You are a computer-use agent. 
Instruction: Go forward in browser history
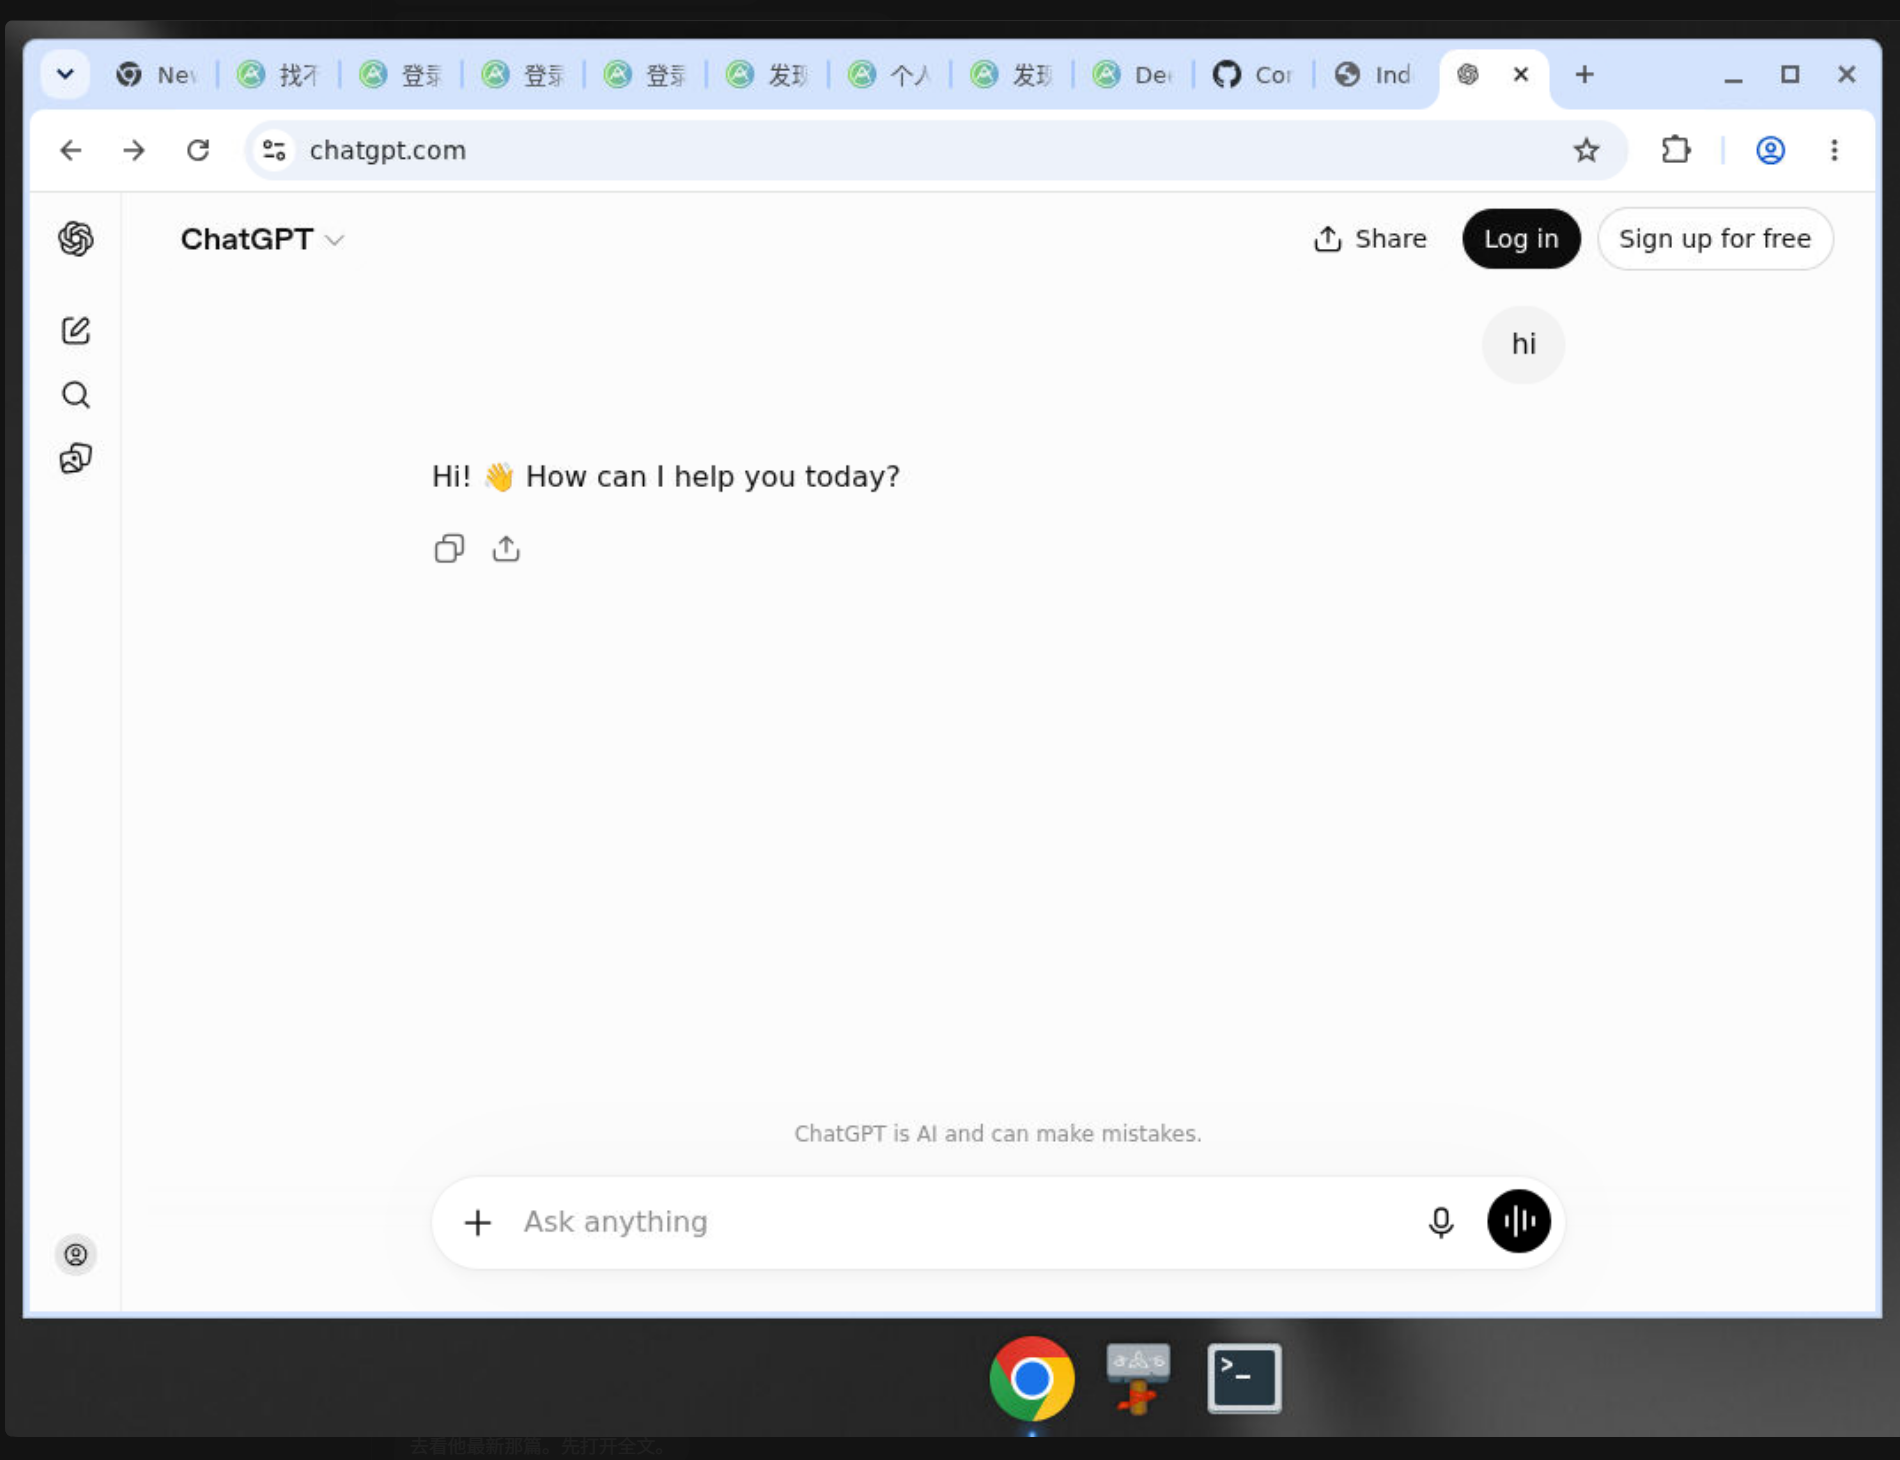pyautogui.click(x=134, y=150)
